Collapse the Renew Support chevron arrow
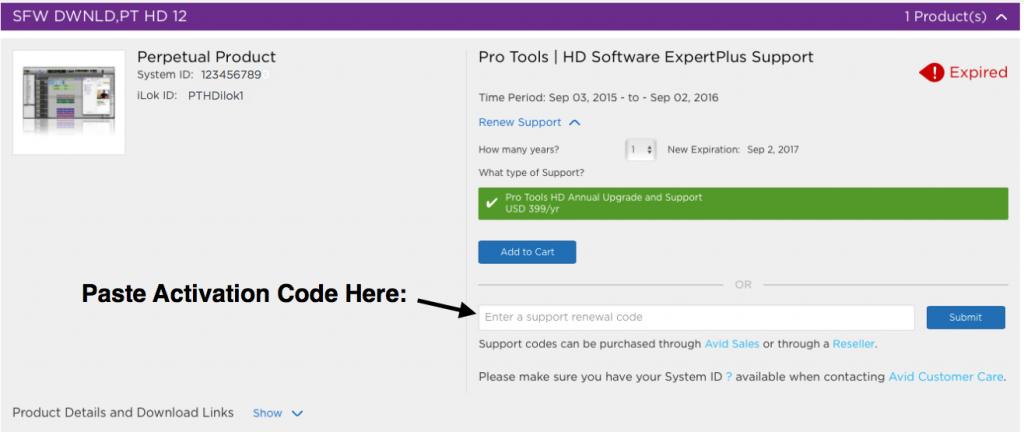The width and height of the screenshot is (1024, 432). click(x=574, y=123)
